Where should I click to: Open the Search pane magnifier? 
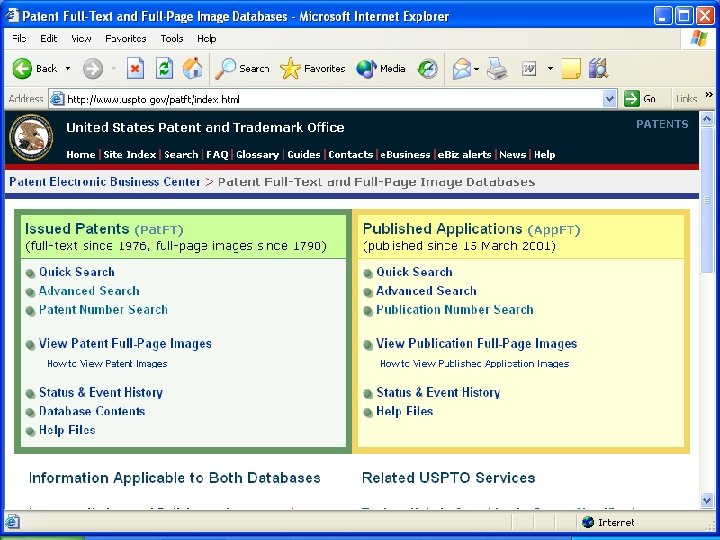click(x=225, y=69)
